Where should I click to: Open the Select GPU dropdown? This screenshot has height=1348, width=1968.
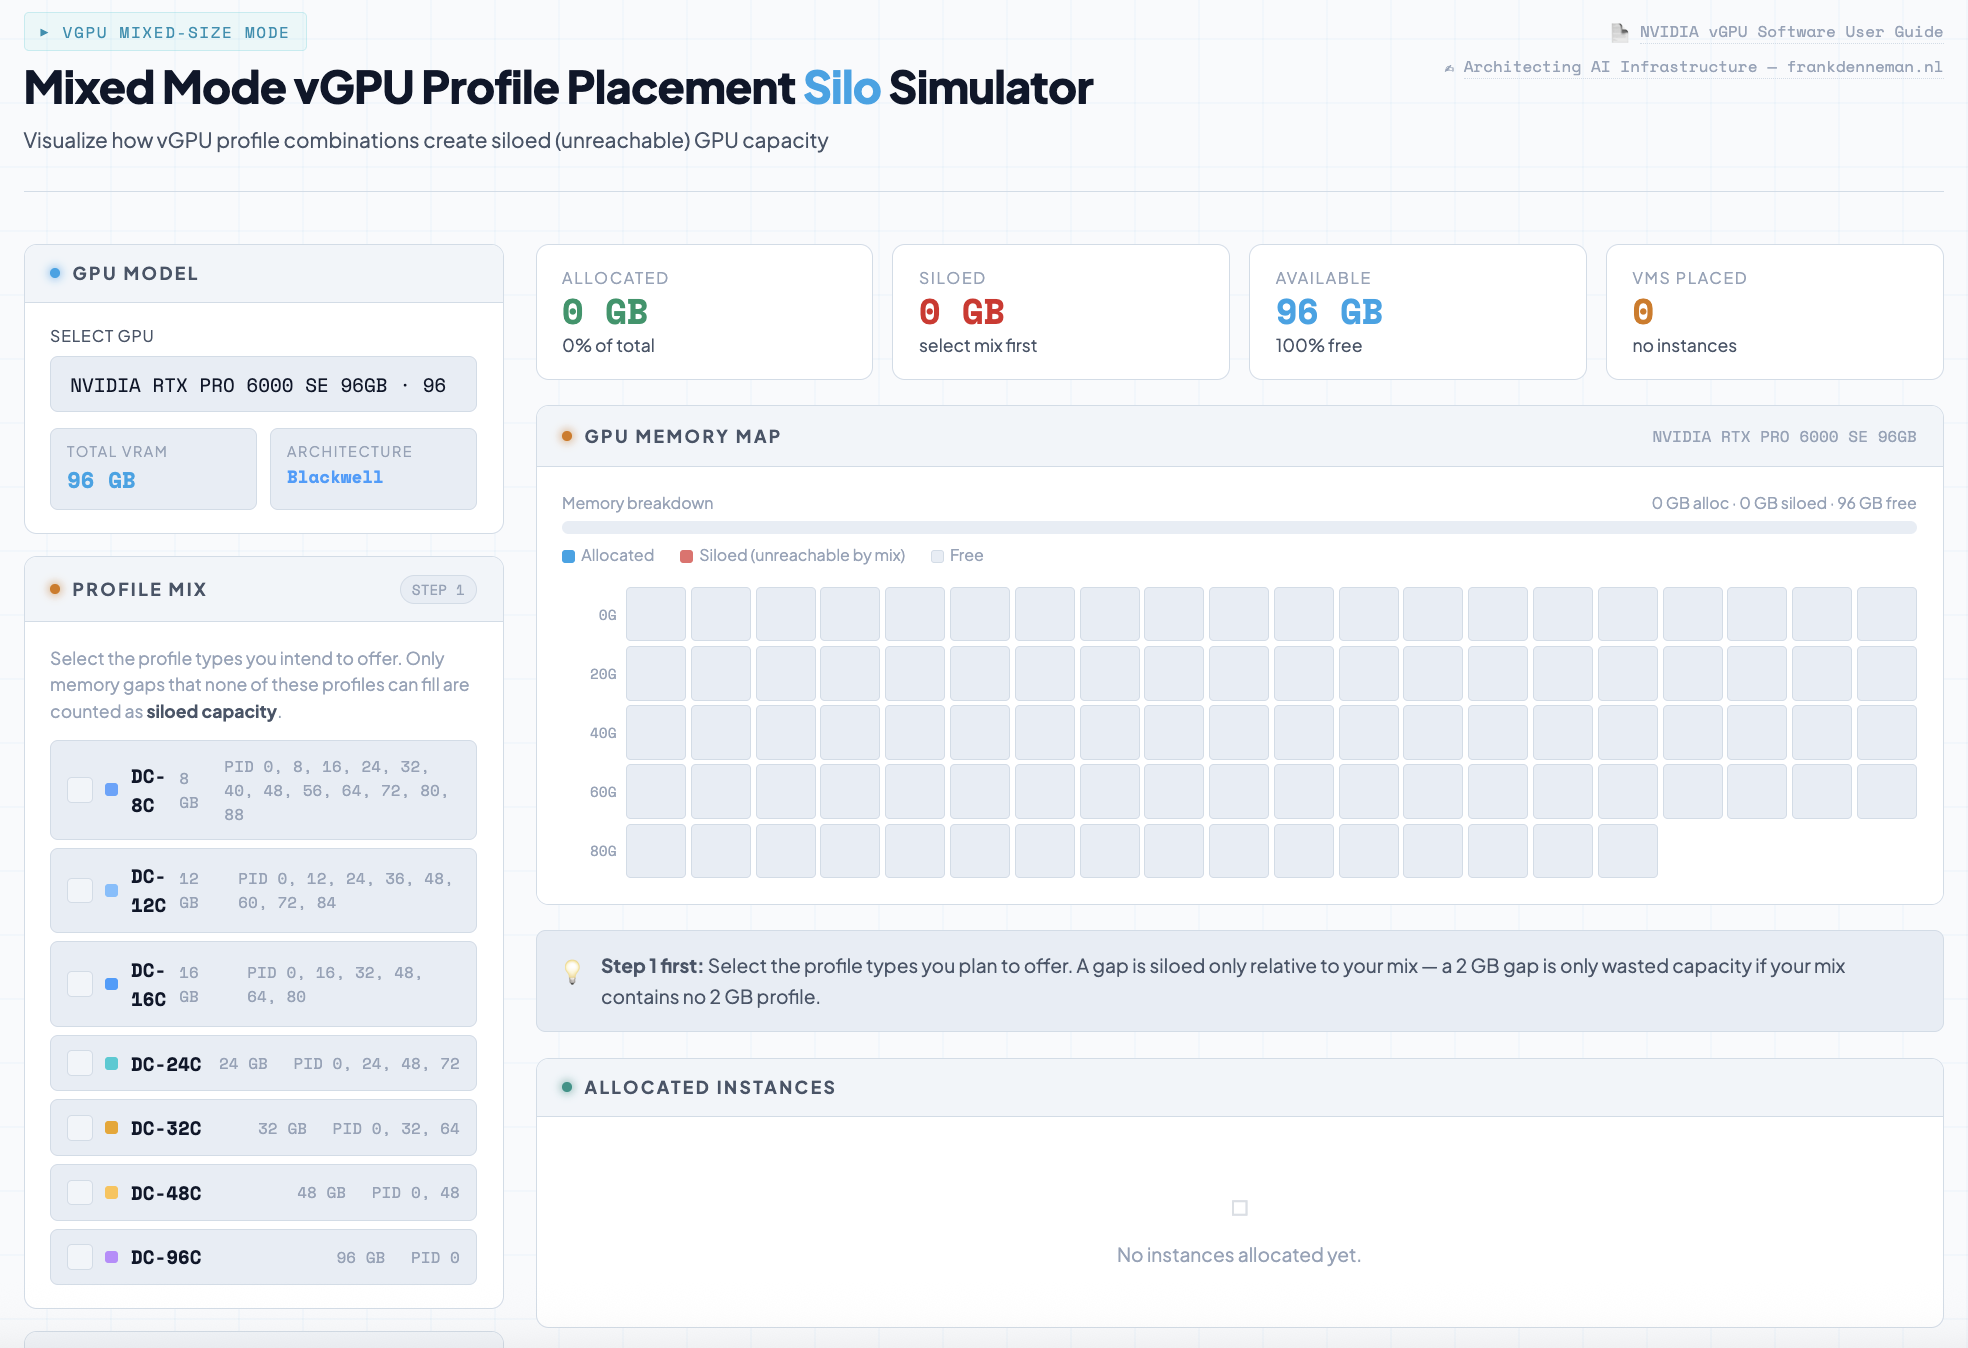tap(263, 385)
